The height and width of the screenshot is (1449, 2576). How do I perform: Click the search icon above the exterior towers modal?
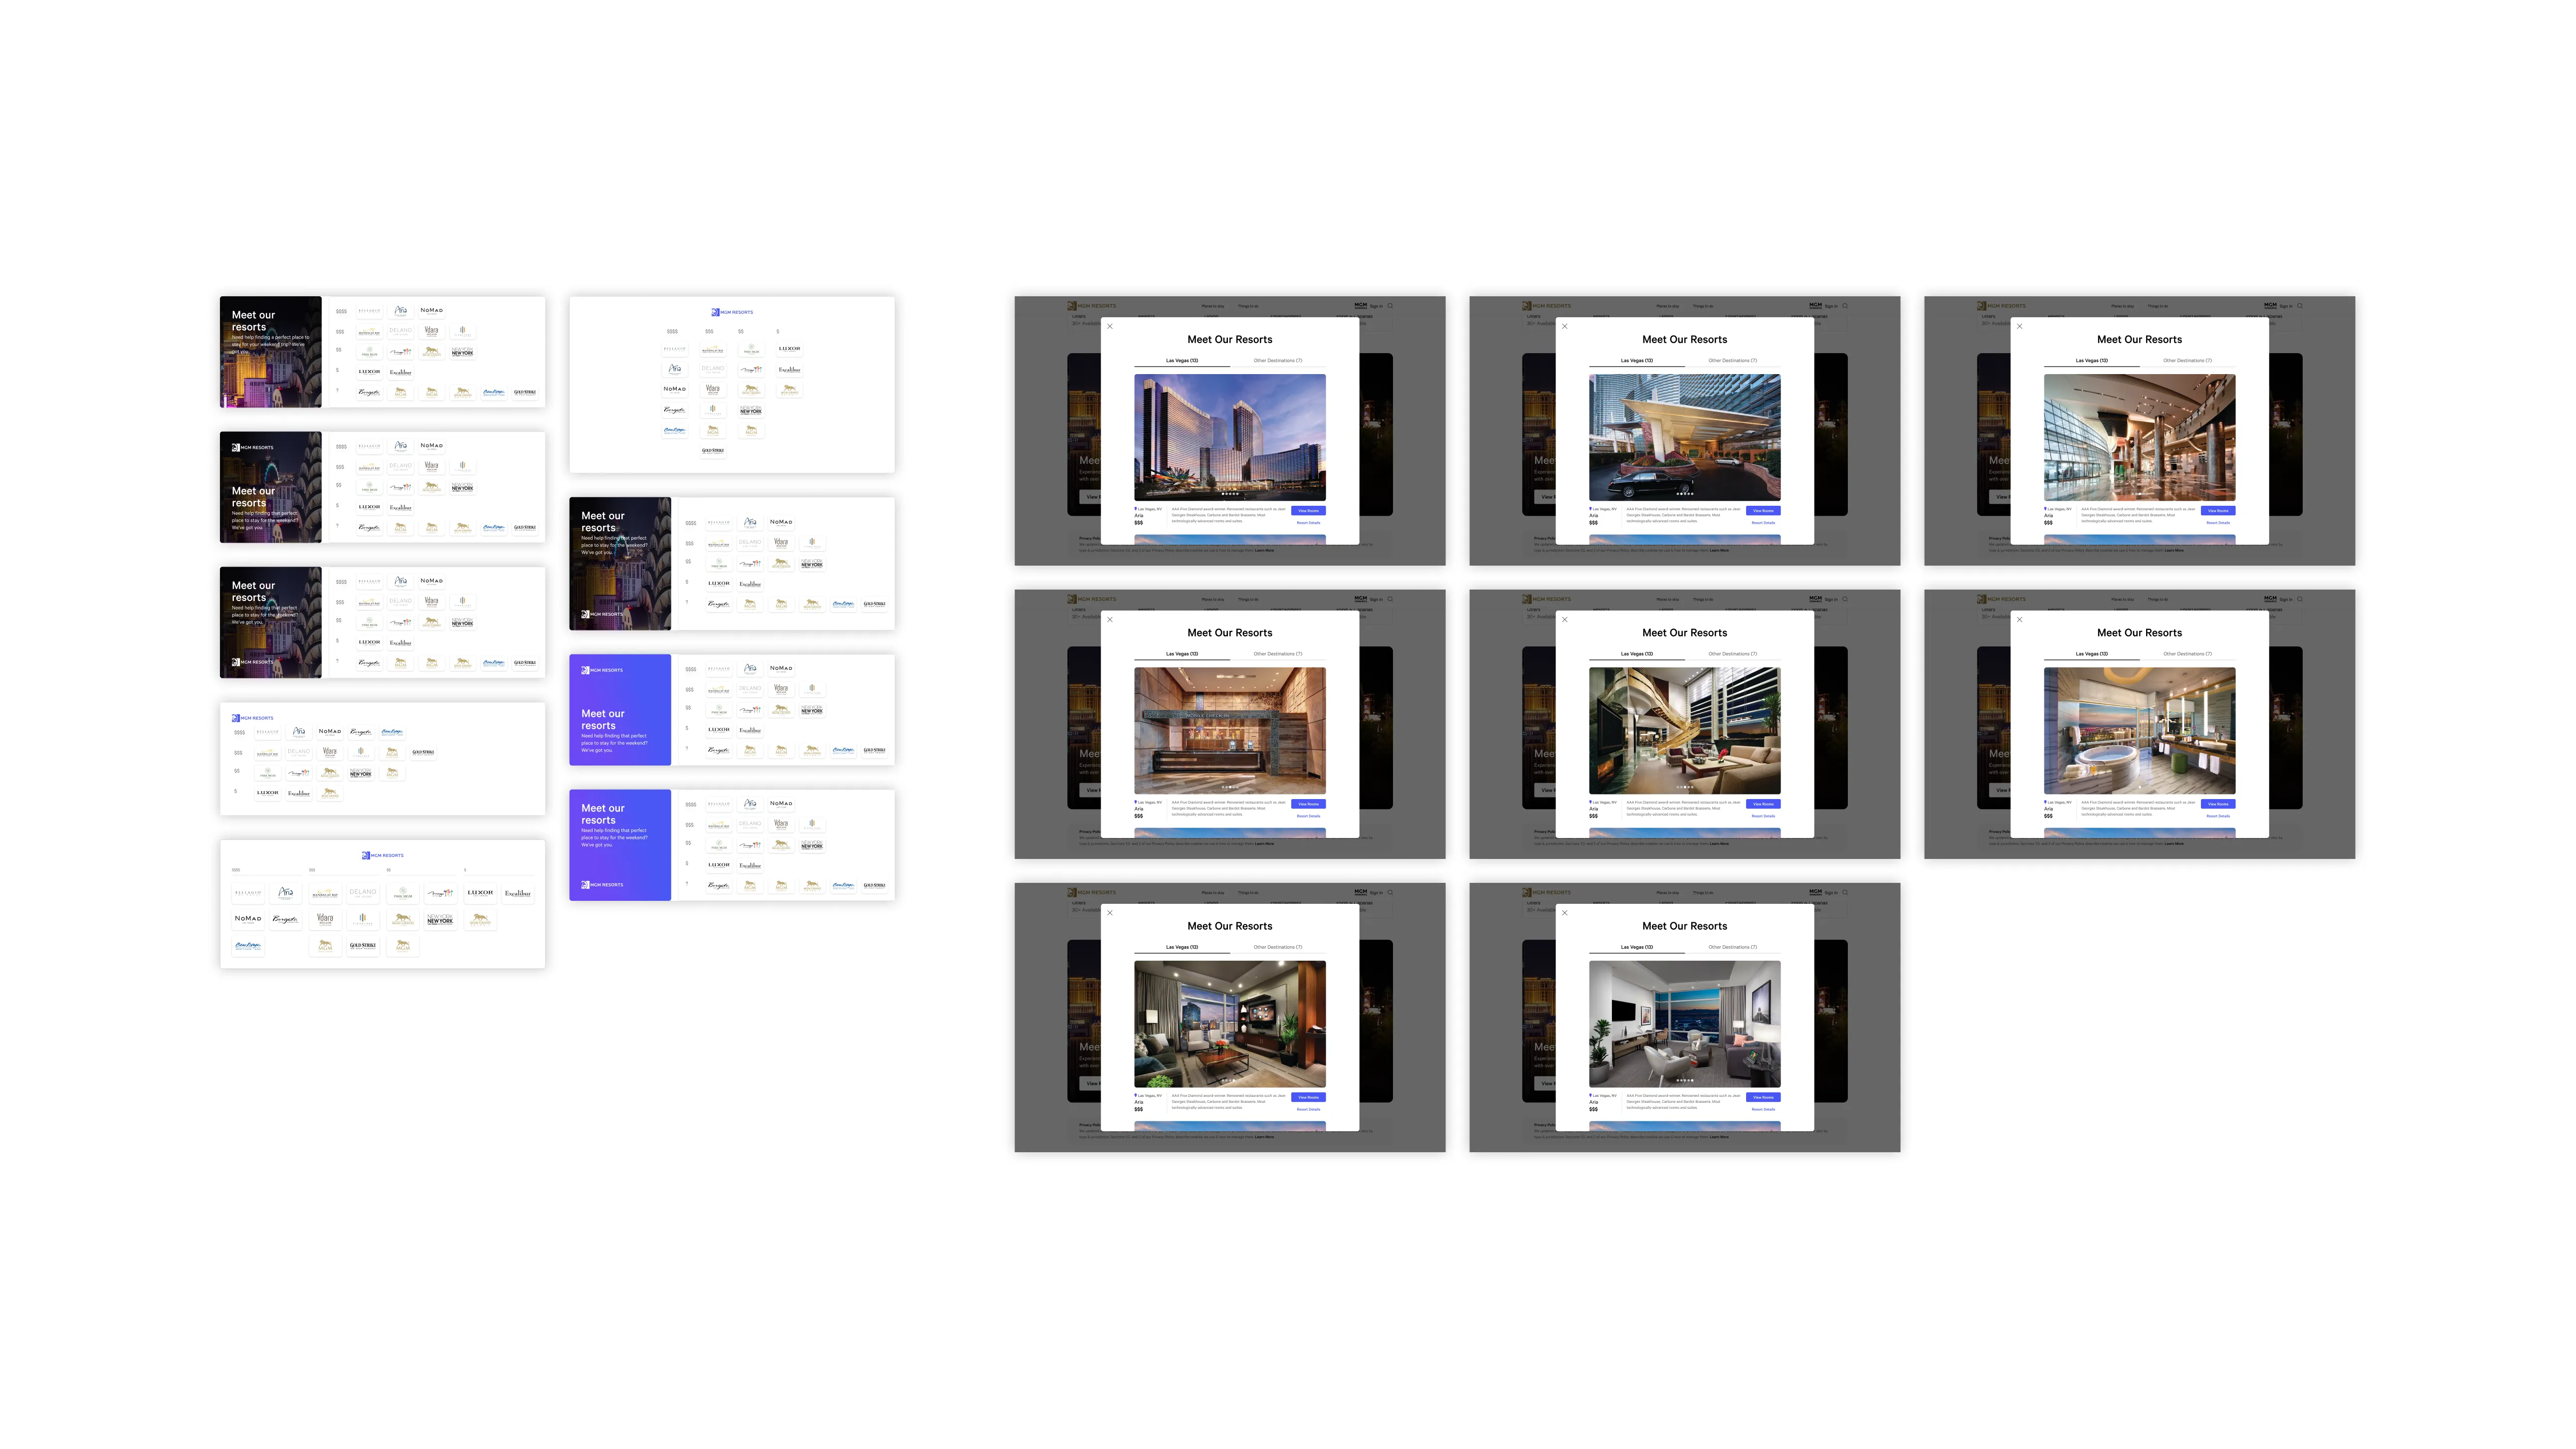tap(1390, 305)
